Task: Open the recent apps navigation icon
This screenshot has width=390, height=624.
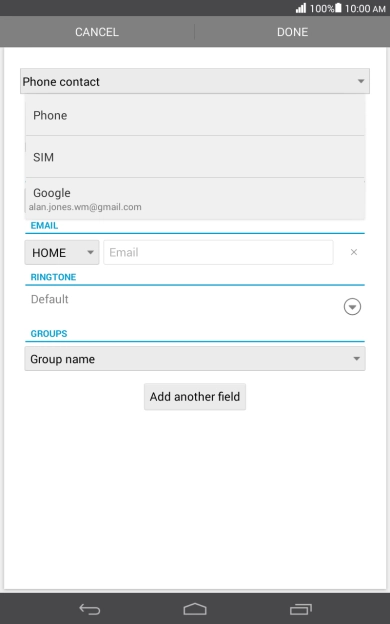Action: [x=300, y=609]
